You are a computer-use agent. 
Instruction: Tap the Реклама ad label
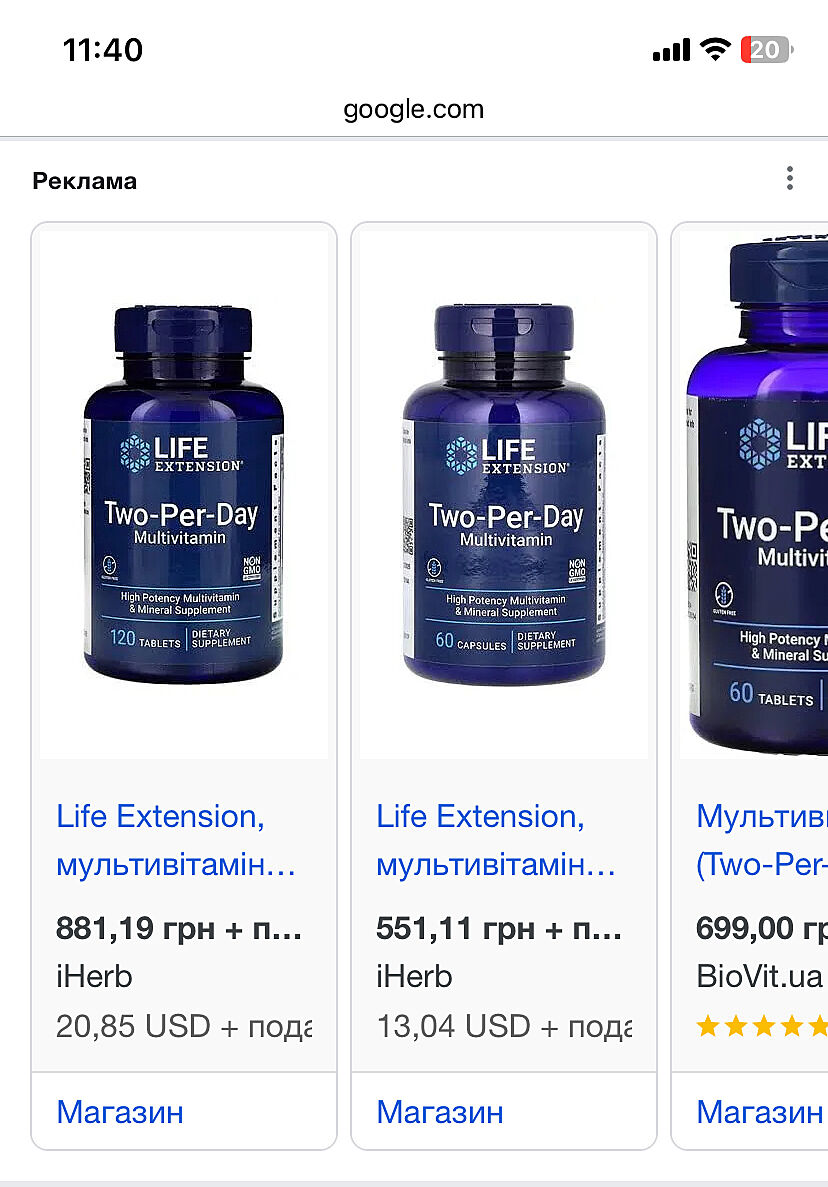(x=85, y=181)
